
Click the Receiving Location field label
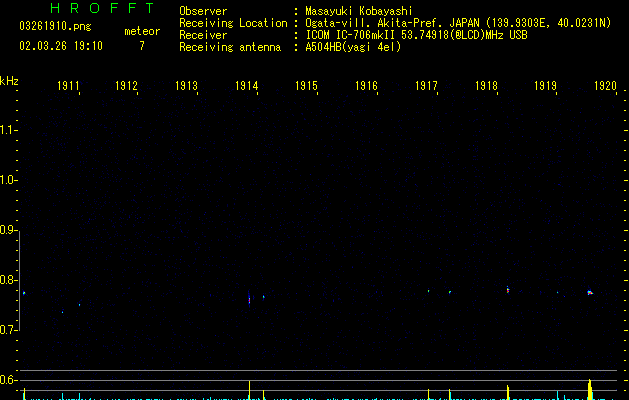click(x=233, y=23)
